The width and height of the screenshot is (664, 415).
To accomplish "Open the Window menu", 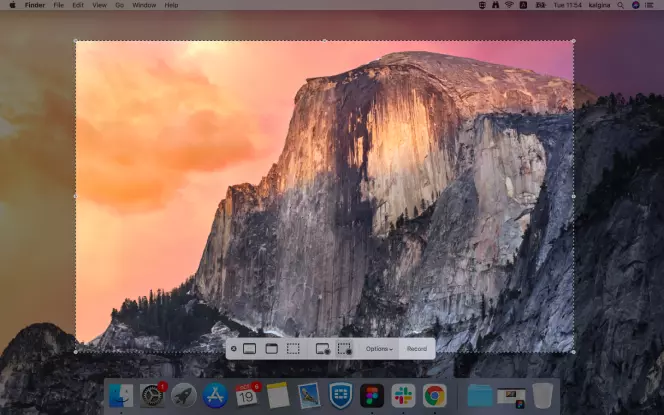I will coord(144,5).
